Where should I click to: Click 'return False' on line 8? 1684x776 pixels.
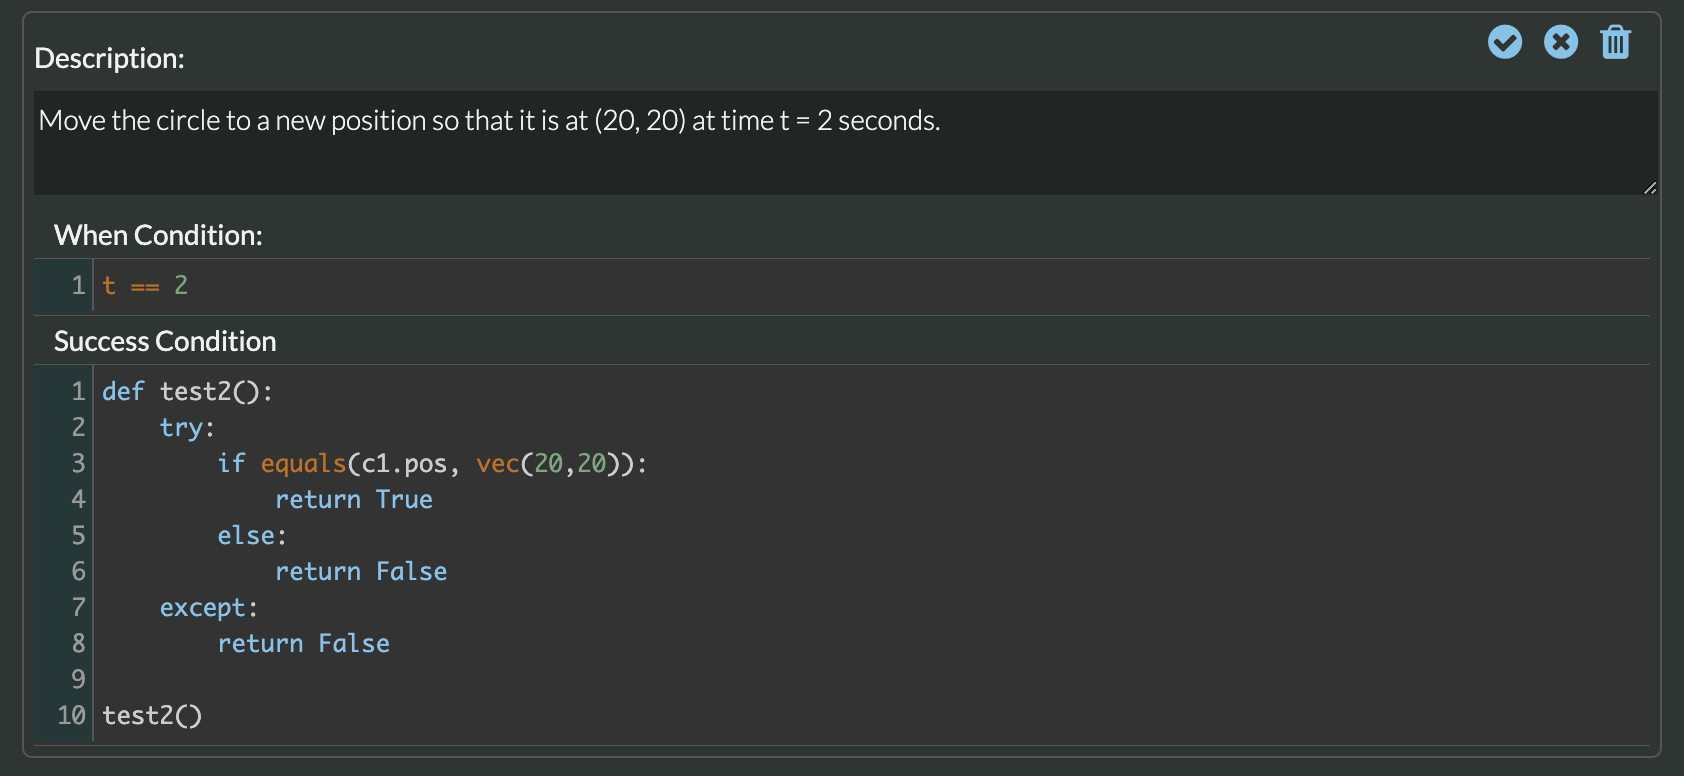pos(303,644)
